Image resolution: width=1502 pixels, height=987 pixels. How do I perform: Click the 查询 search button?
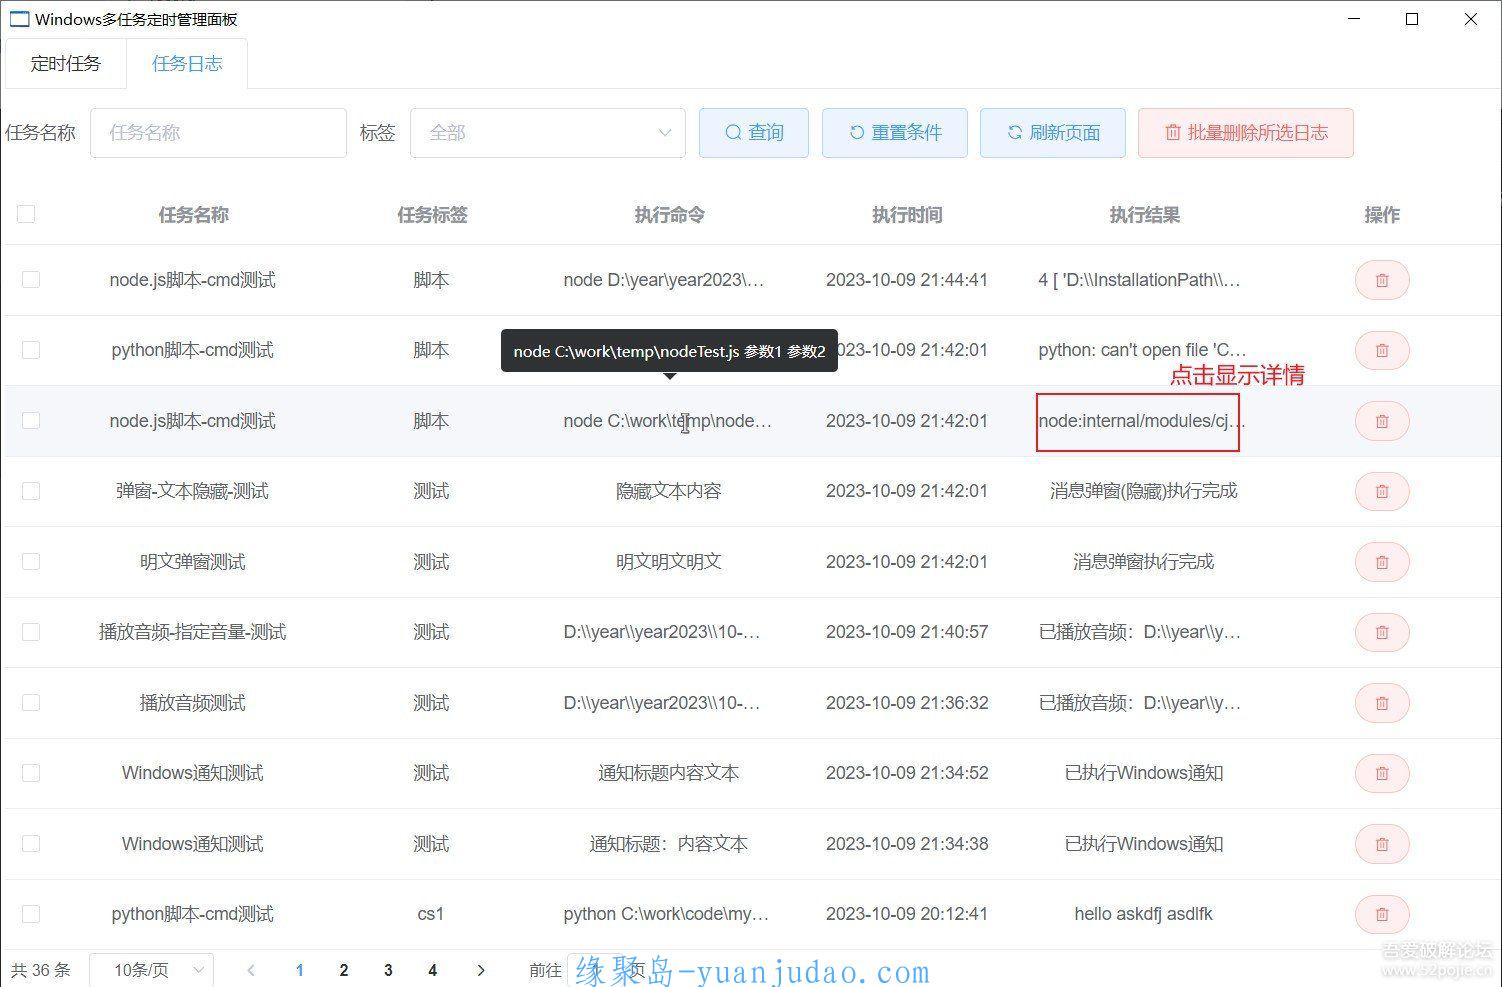[754, 133]
